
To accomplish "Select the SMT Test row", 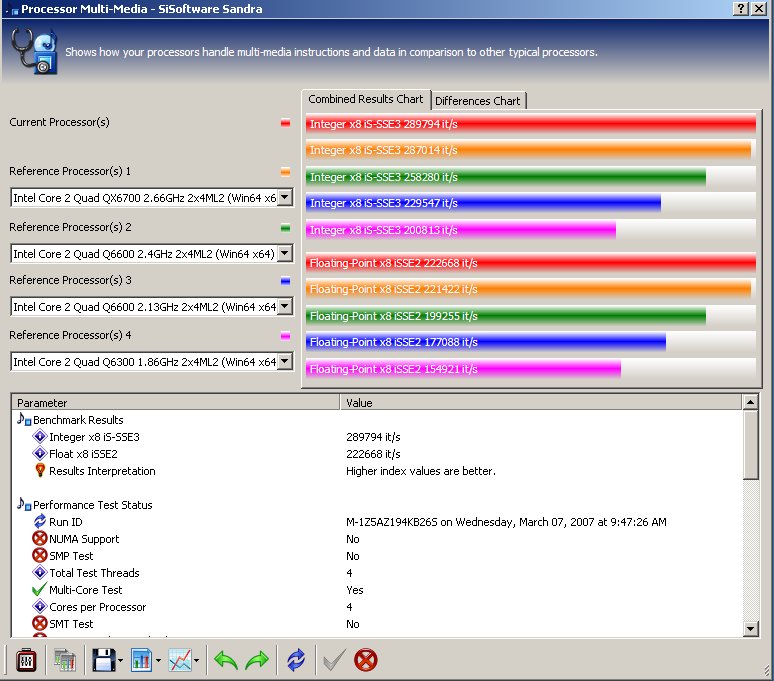I will click(x=377, y=624).
